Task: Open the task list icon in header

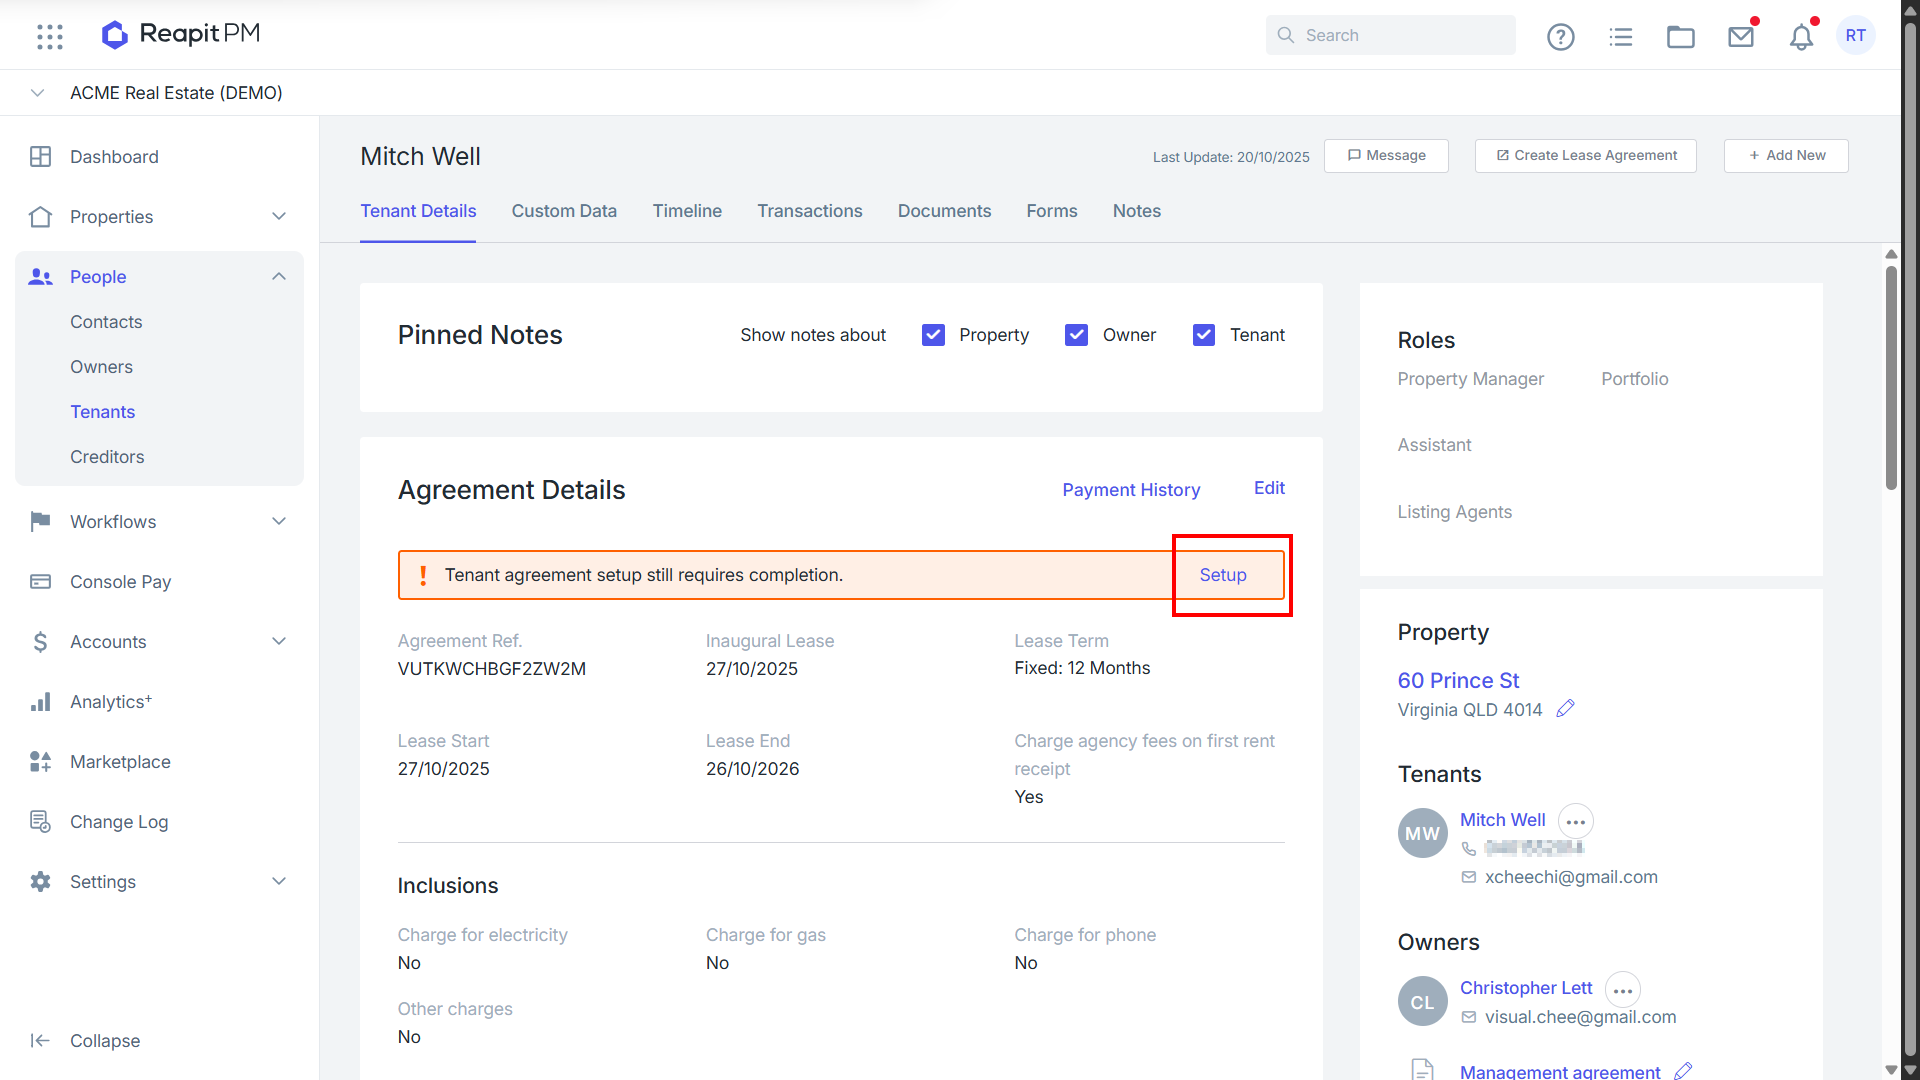Action: coord(1620,37)
